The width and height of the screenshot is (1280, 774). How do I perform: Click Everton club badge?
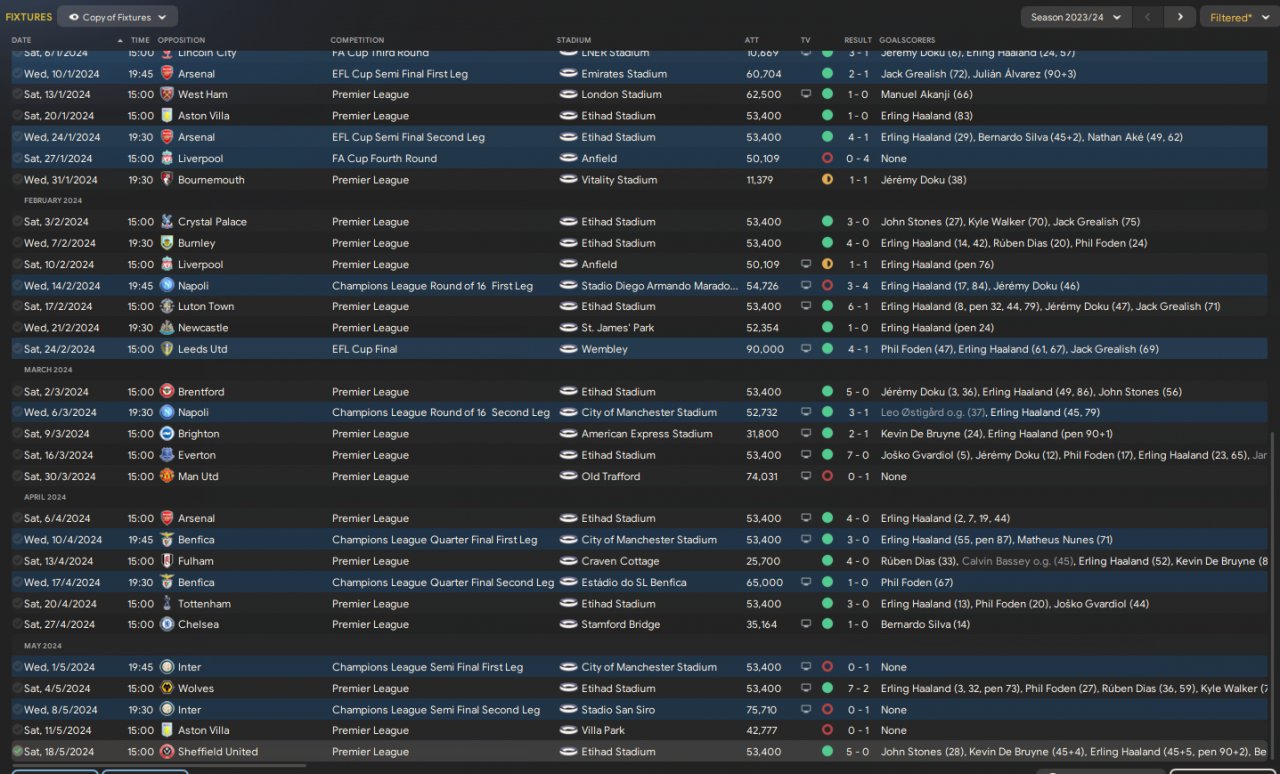pos(167,455)
